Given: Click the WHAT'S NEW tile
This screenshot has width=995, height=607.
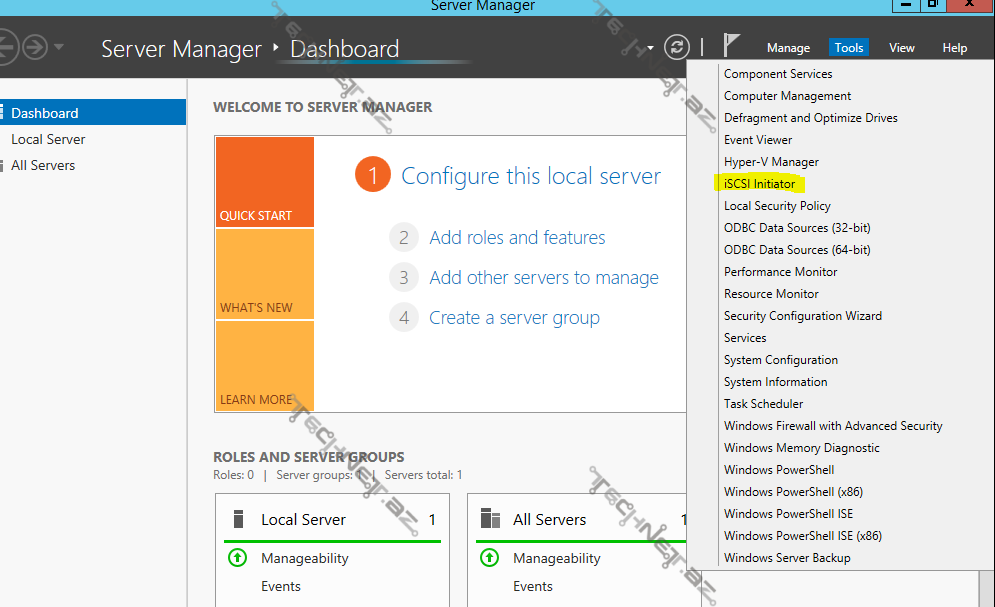Looking at the screenshot, I should [x=264, y=274].
